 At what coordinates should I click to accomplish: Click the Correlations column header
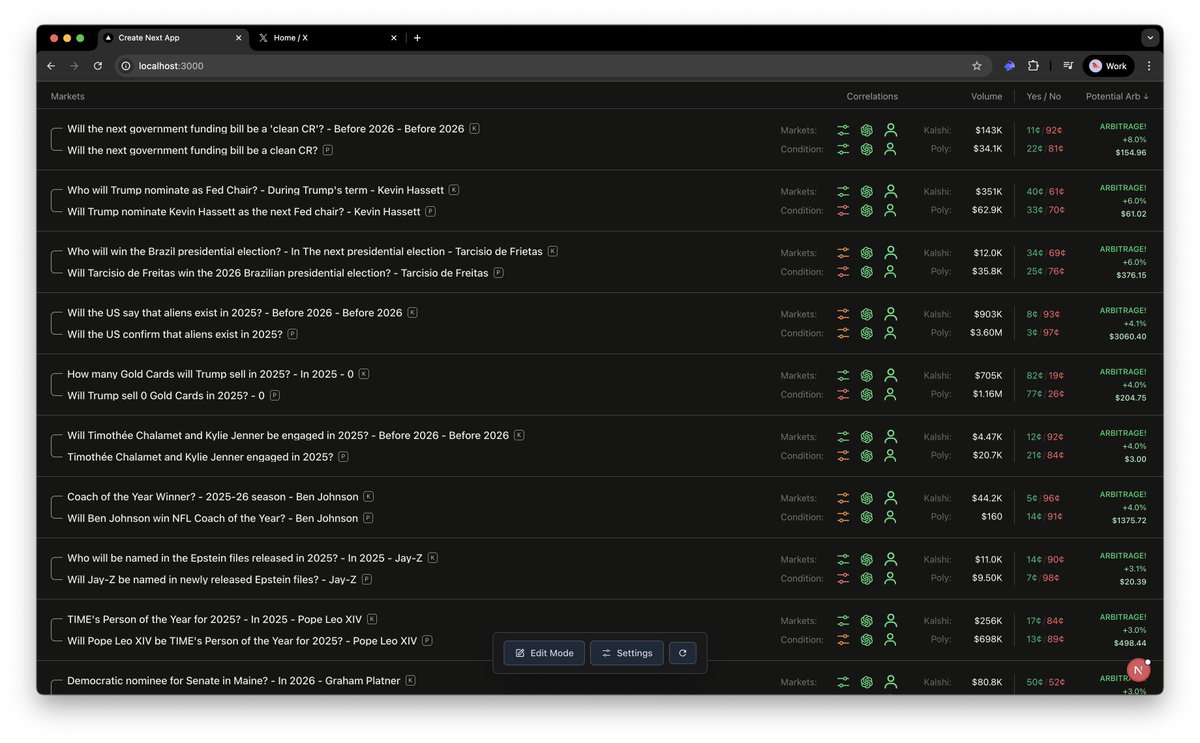click(872, 97)
